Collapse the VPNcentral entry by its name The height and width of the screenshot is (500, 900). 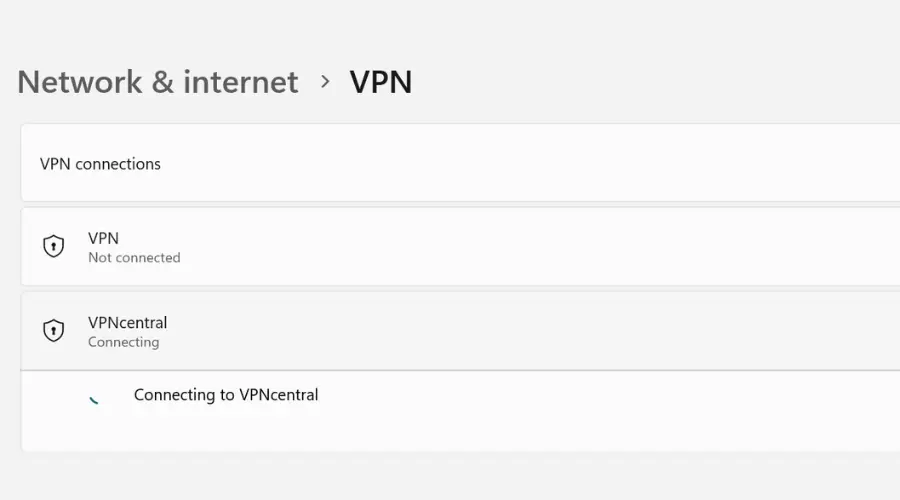point(127,323)
